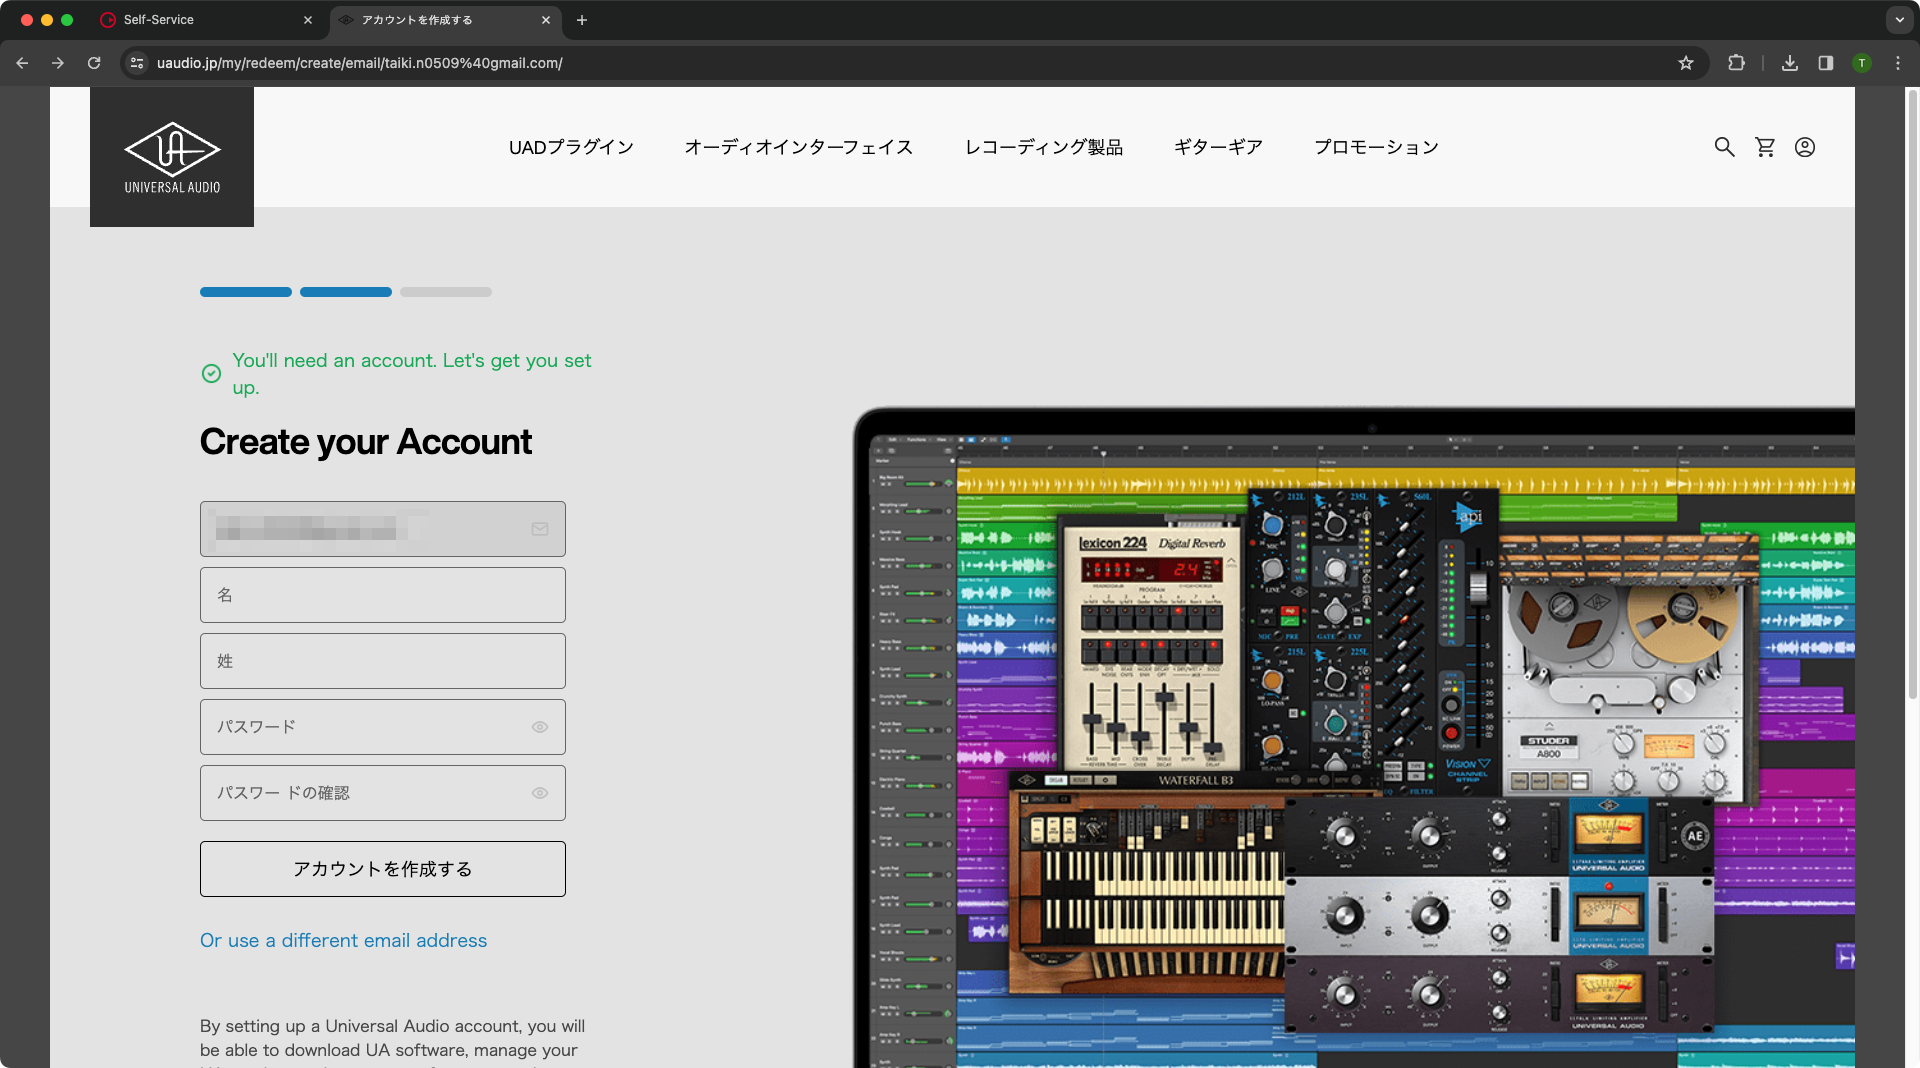Image resolution: width=1920 pixels, height=1068 pixels.
Task: Click the Universal Audio logo
Action: point(172,157)
